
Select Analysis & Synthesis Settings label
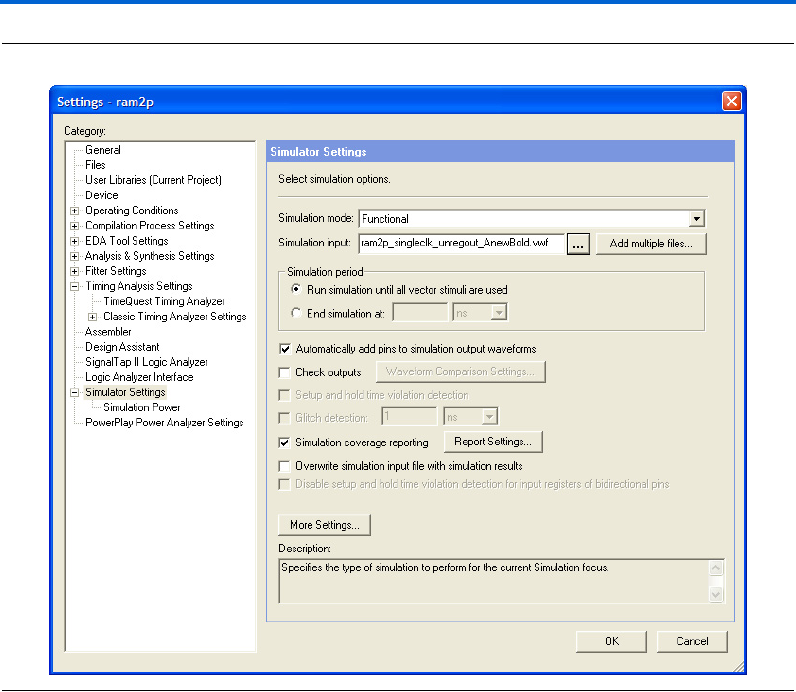(x=149, y=256)
